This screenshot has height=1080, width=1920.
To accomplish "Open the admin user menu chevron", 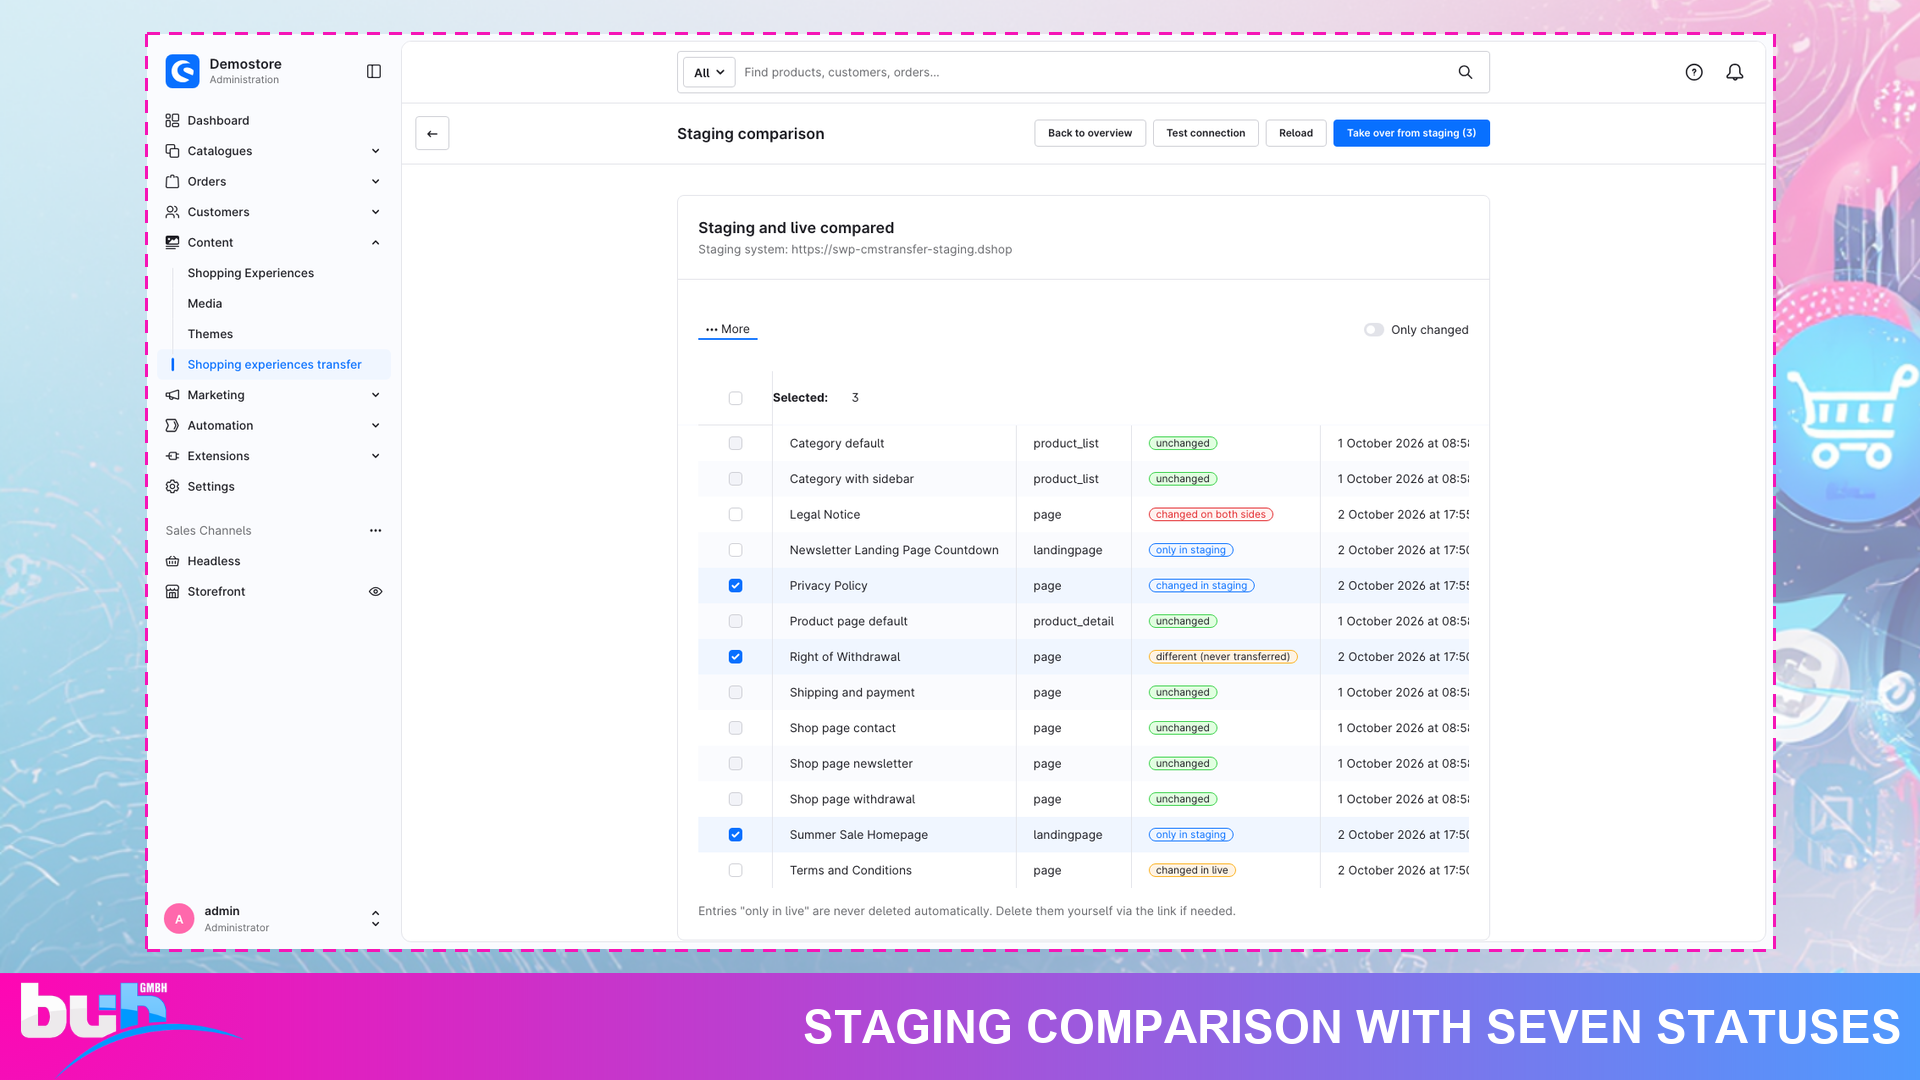I will coord(376,918).
